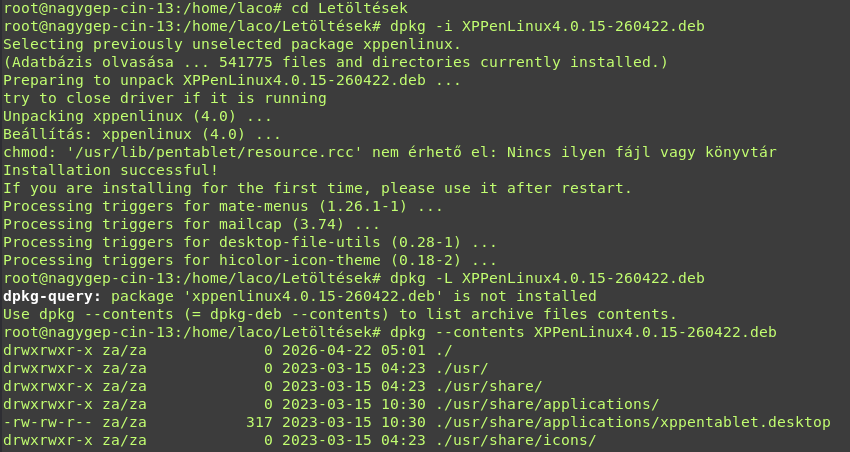The image size is (850, 452).
Task: Click the '/usr/lib/pentablet/resource.rcc' path in chmod error
Action: pos(214,152)
